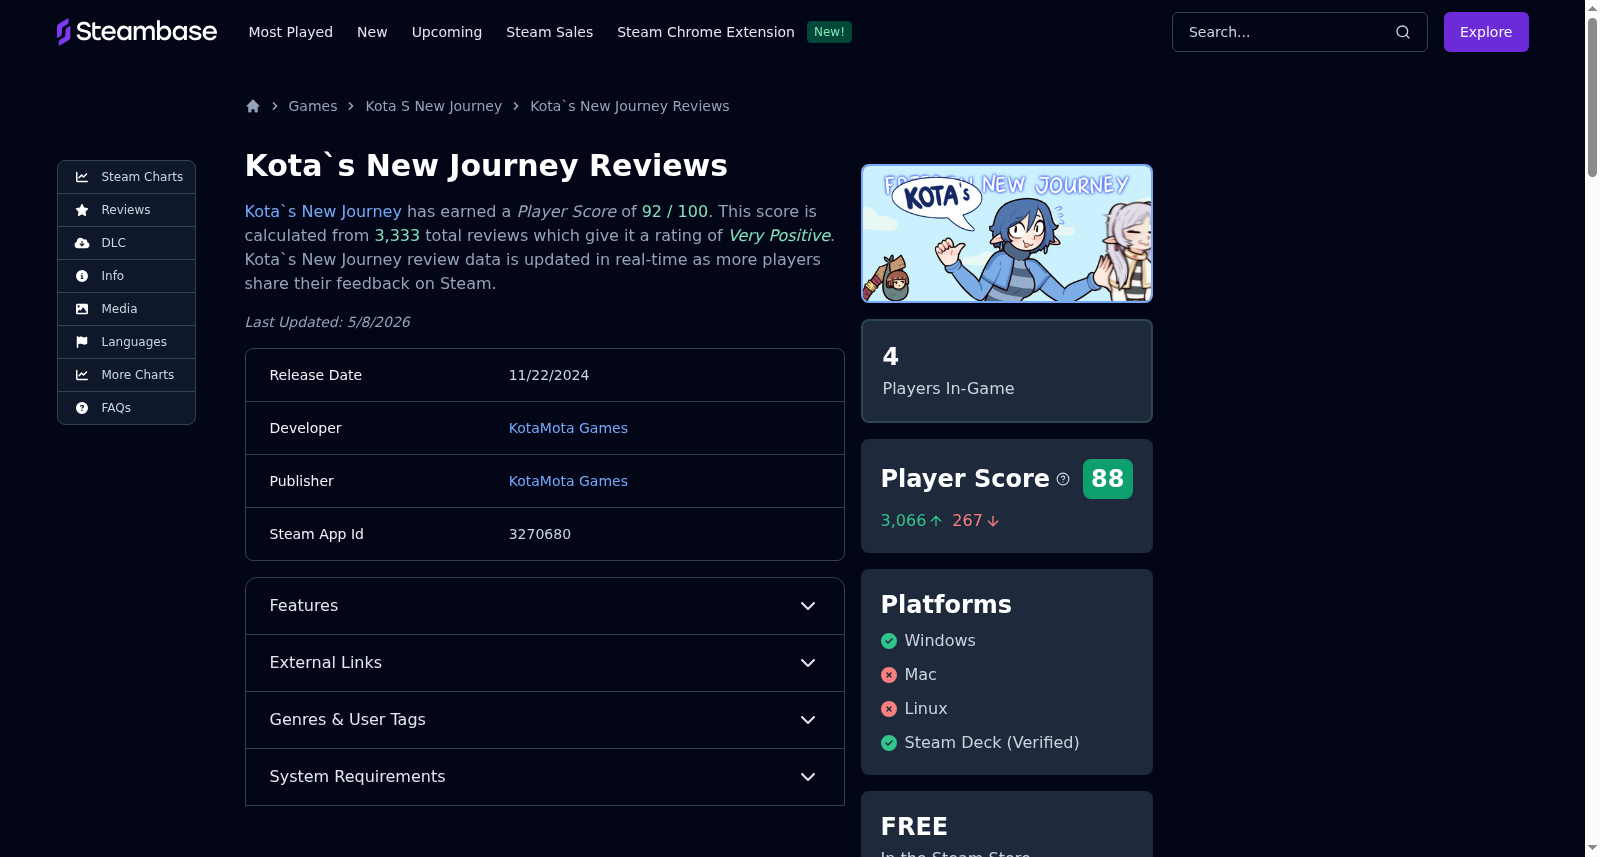Image resolution: width=1600 pixels, height=857 pixels.
Task: Click the Reviews star icon
Action: (82, 210)
